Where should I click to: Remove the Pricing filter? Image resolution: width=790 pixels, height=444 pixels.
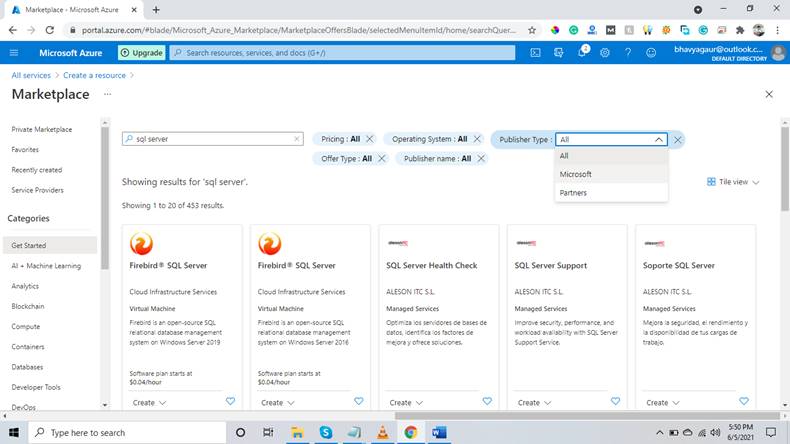point(370,139)
